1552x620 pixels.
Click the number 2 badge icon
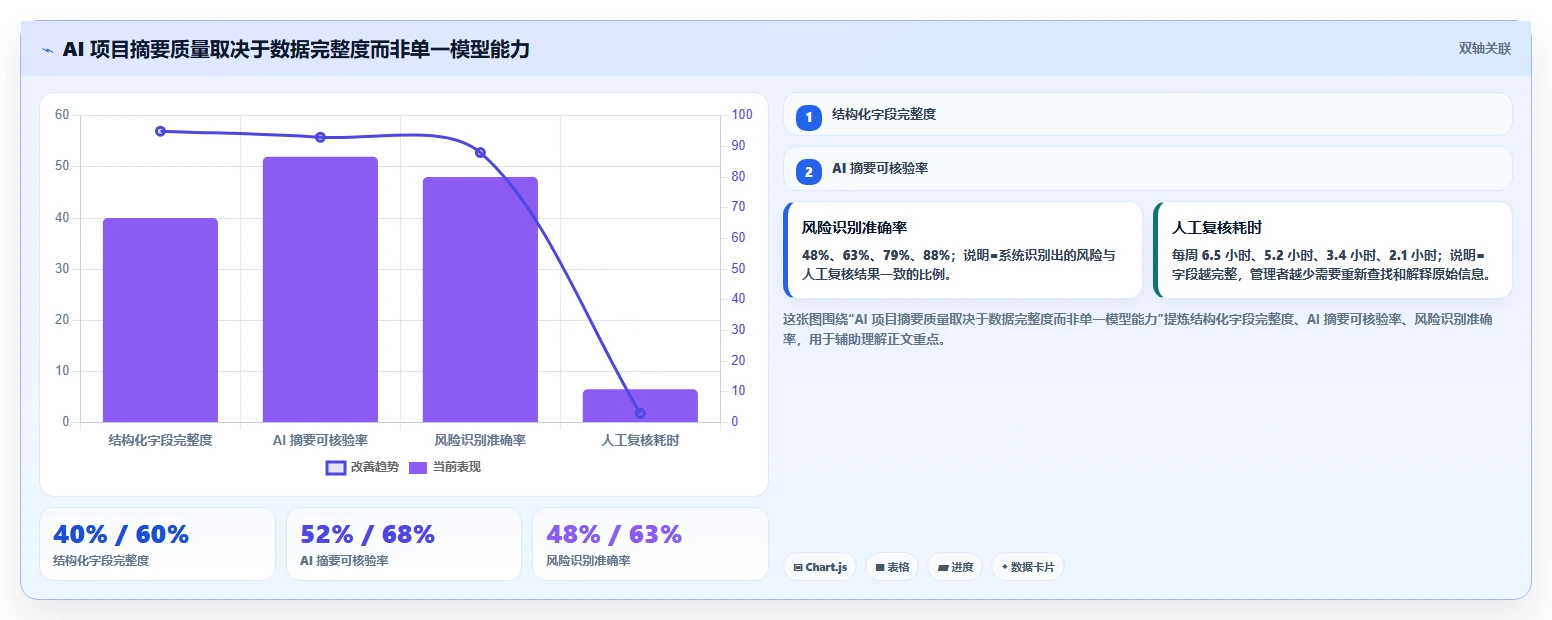click(x=808, y=172)
